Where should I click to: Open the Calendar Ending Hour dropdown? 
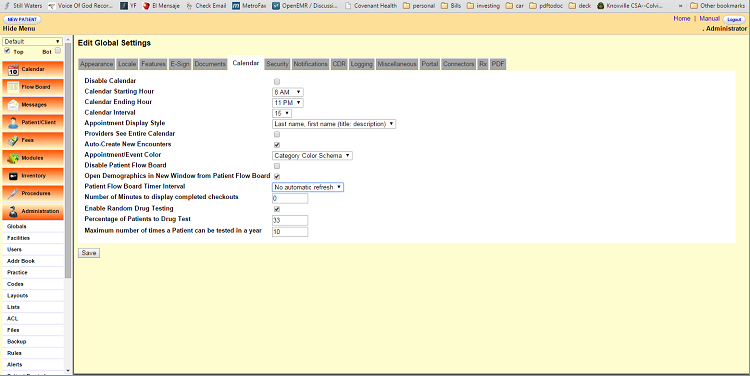[x=288, y=103]
